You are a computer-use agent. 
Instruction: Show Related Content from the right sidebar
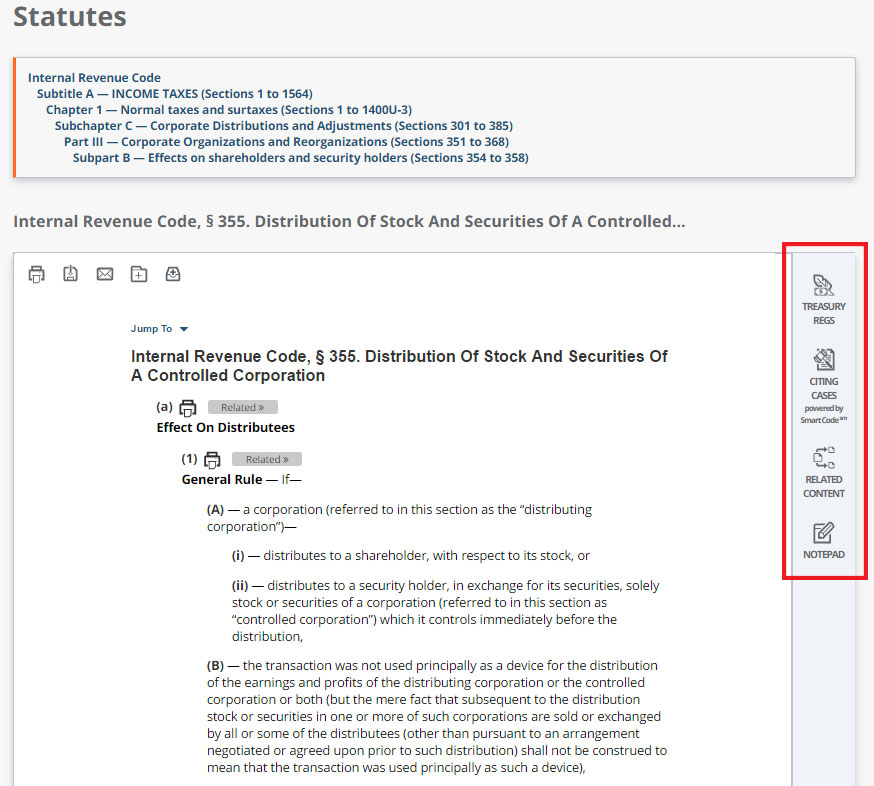pyautogui.click(x=823, y=471)
